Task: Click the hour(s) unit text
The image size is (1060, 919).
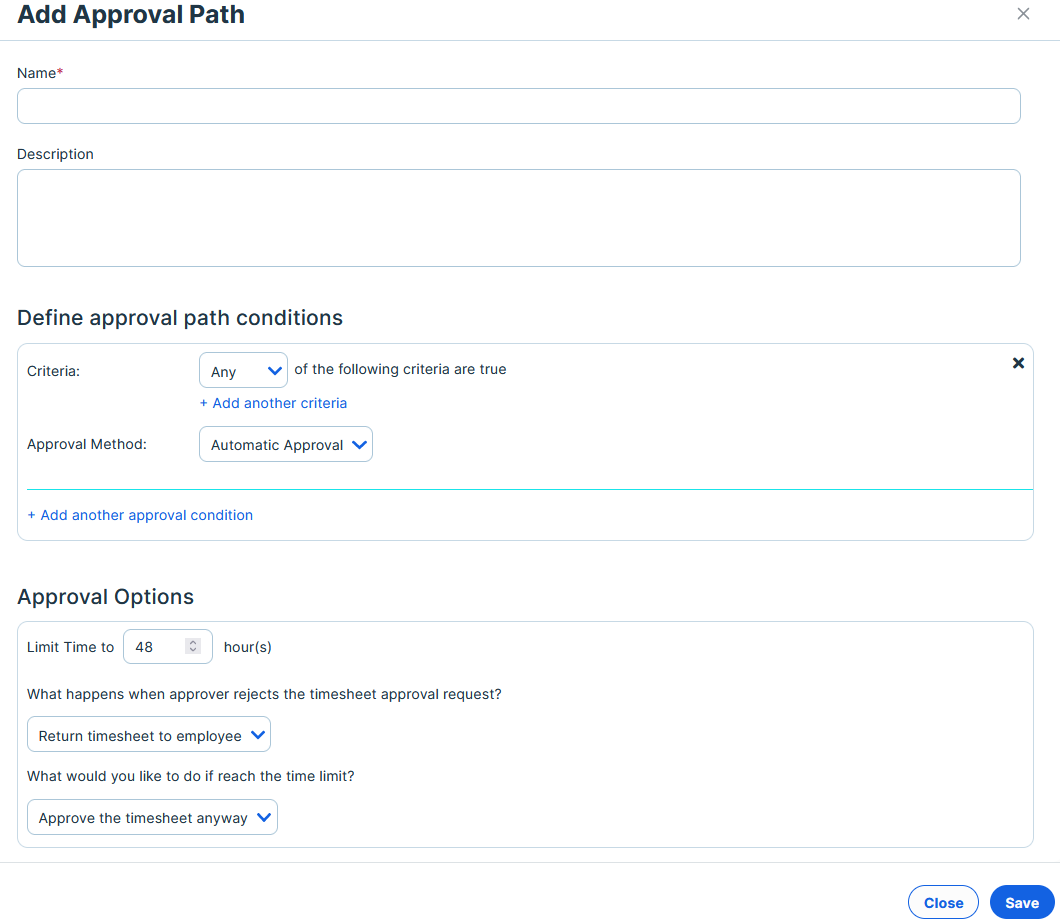Action: 247,647
